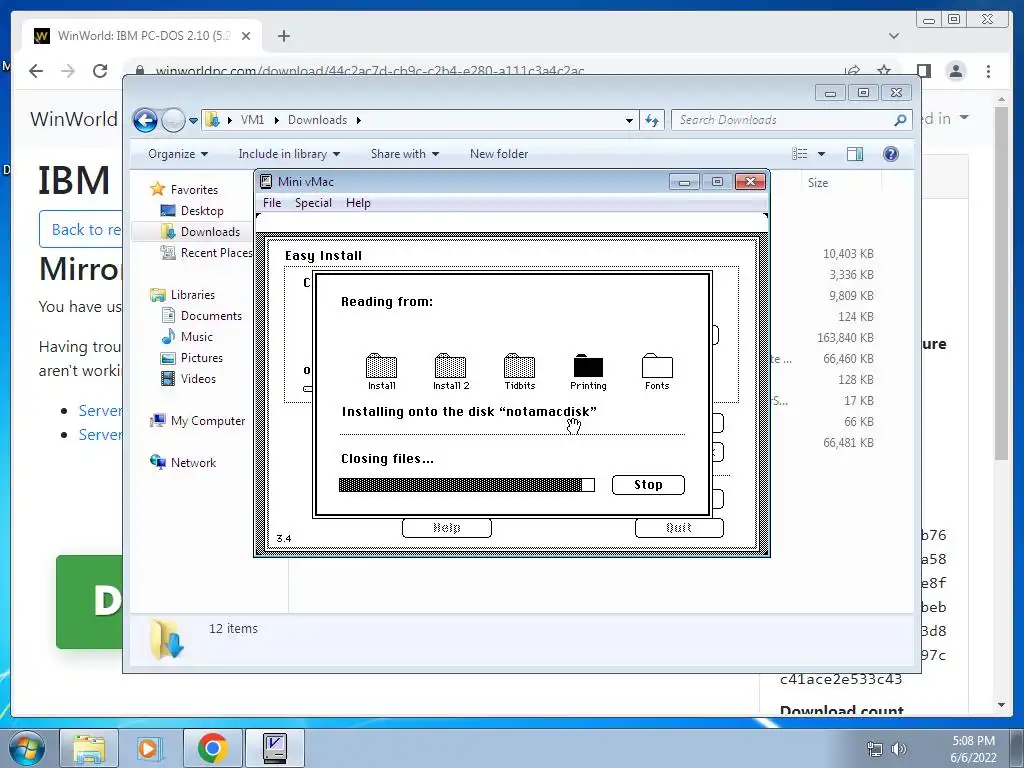Click the 163,840 KB size entry
Screen dimensions: 1024x768
pyautogui.click(x=845, y=338)
